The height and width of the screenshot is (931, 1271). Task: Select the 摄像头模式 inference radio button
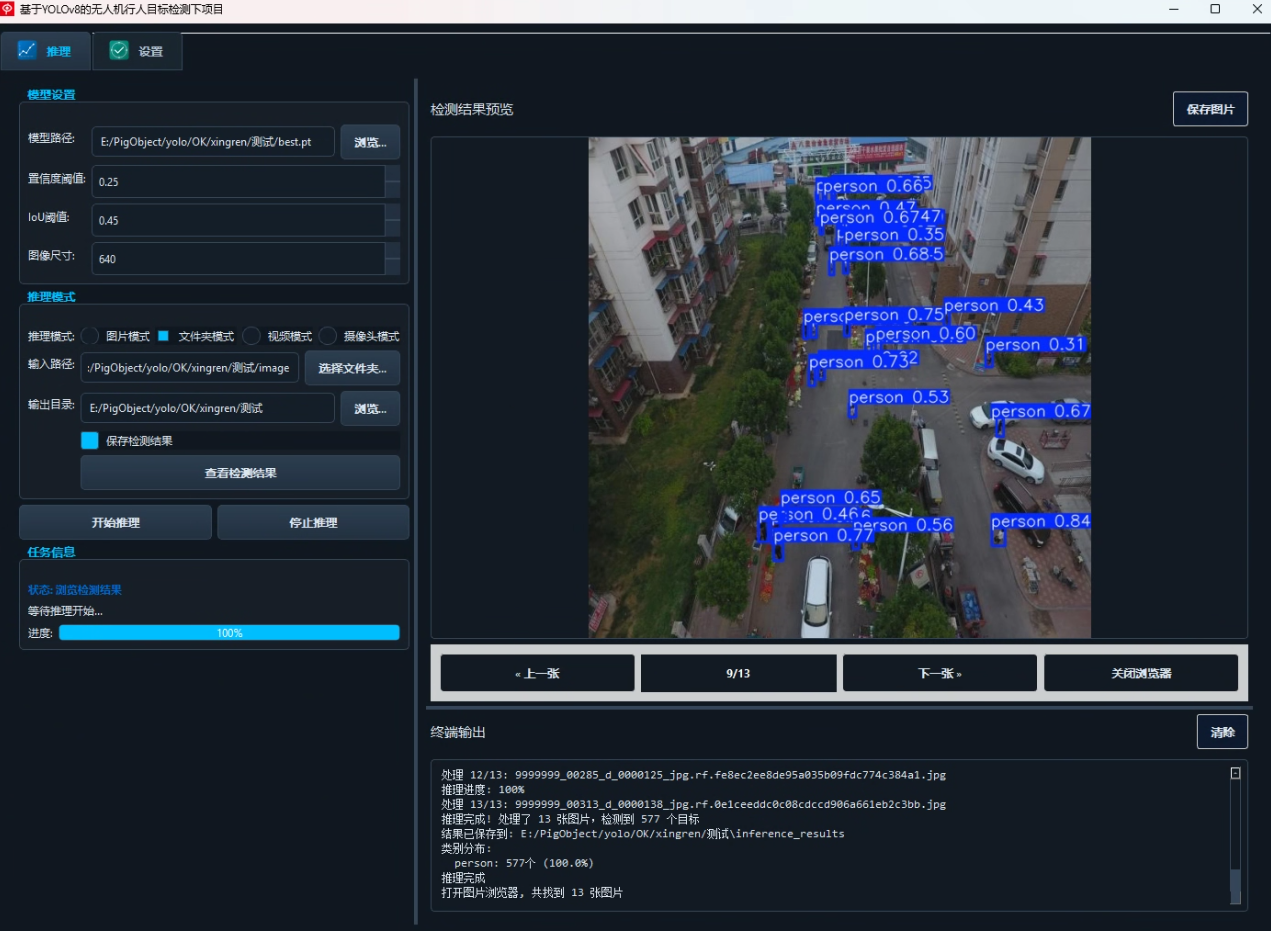[x=327, y=336]
